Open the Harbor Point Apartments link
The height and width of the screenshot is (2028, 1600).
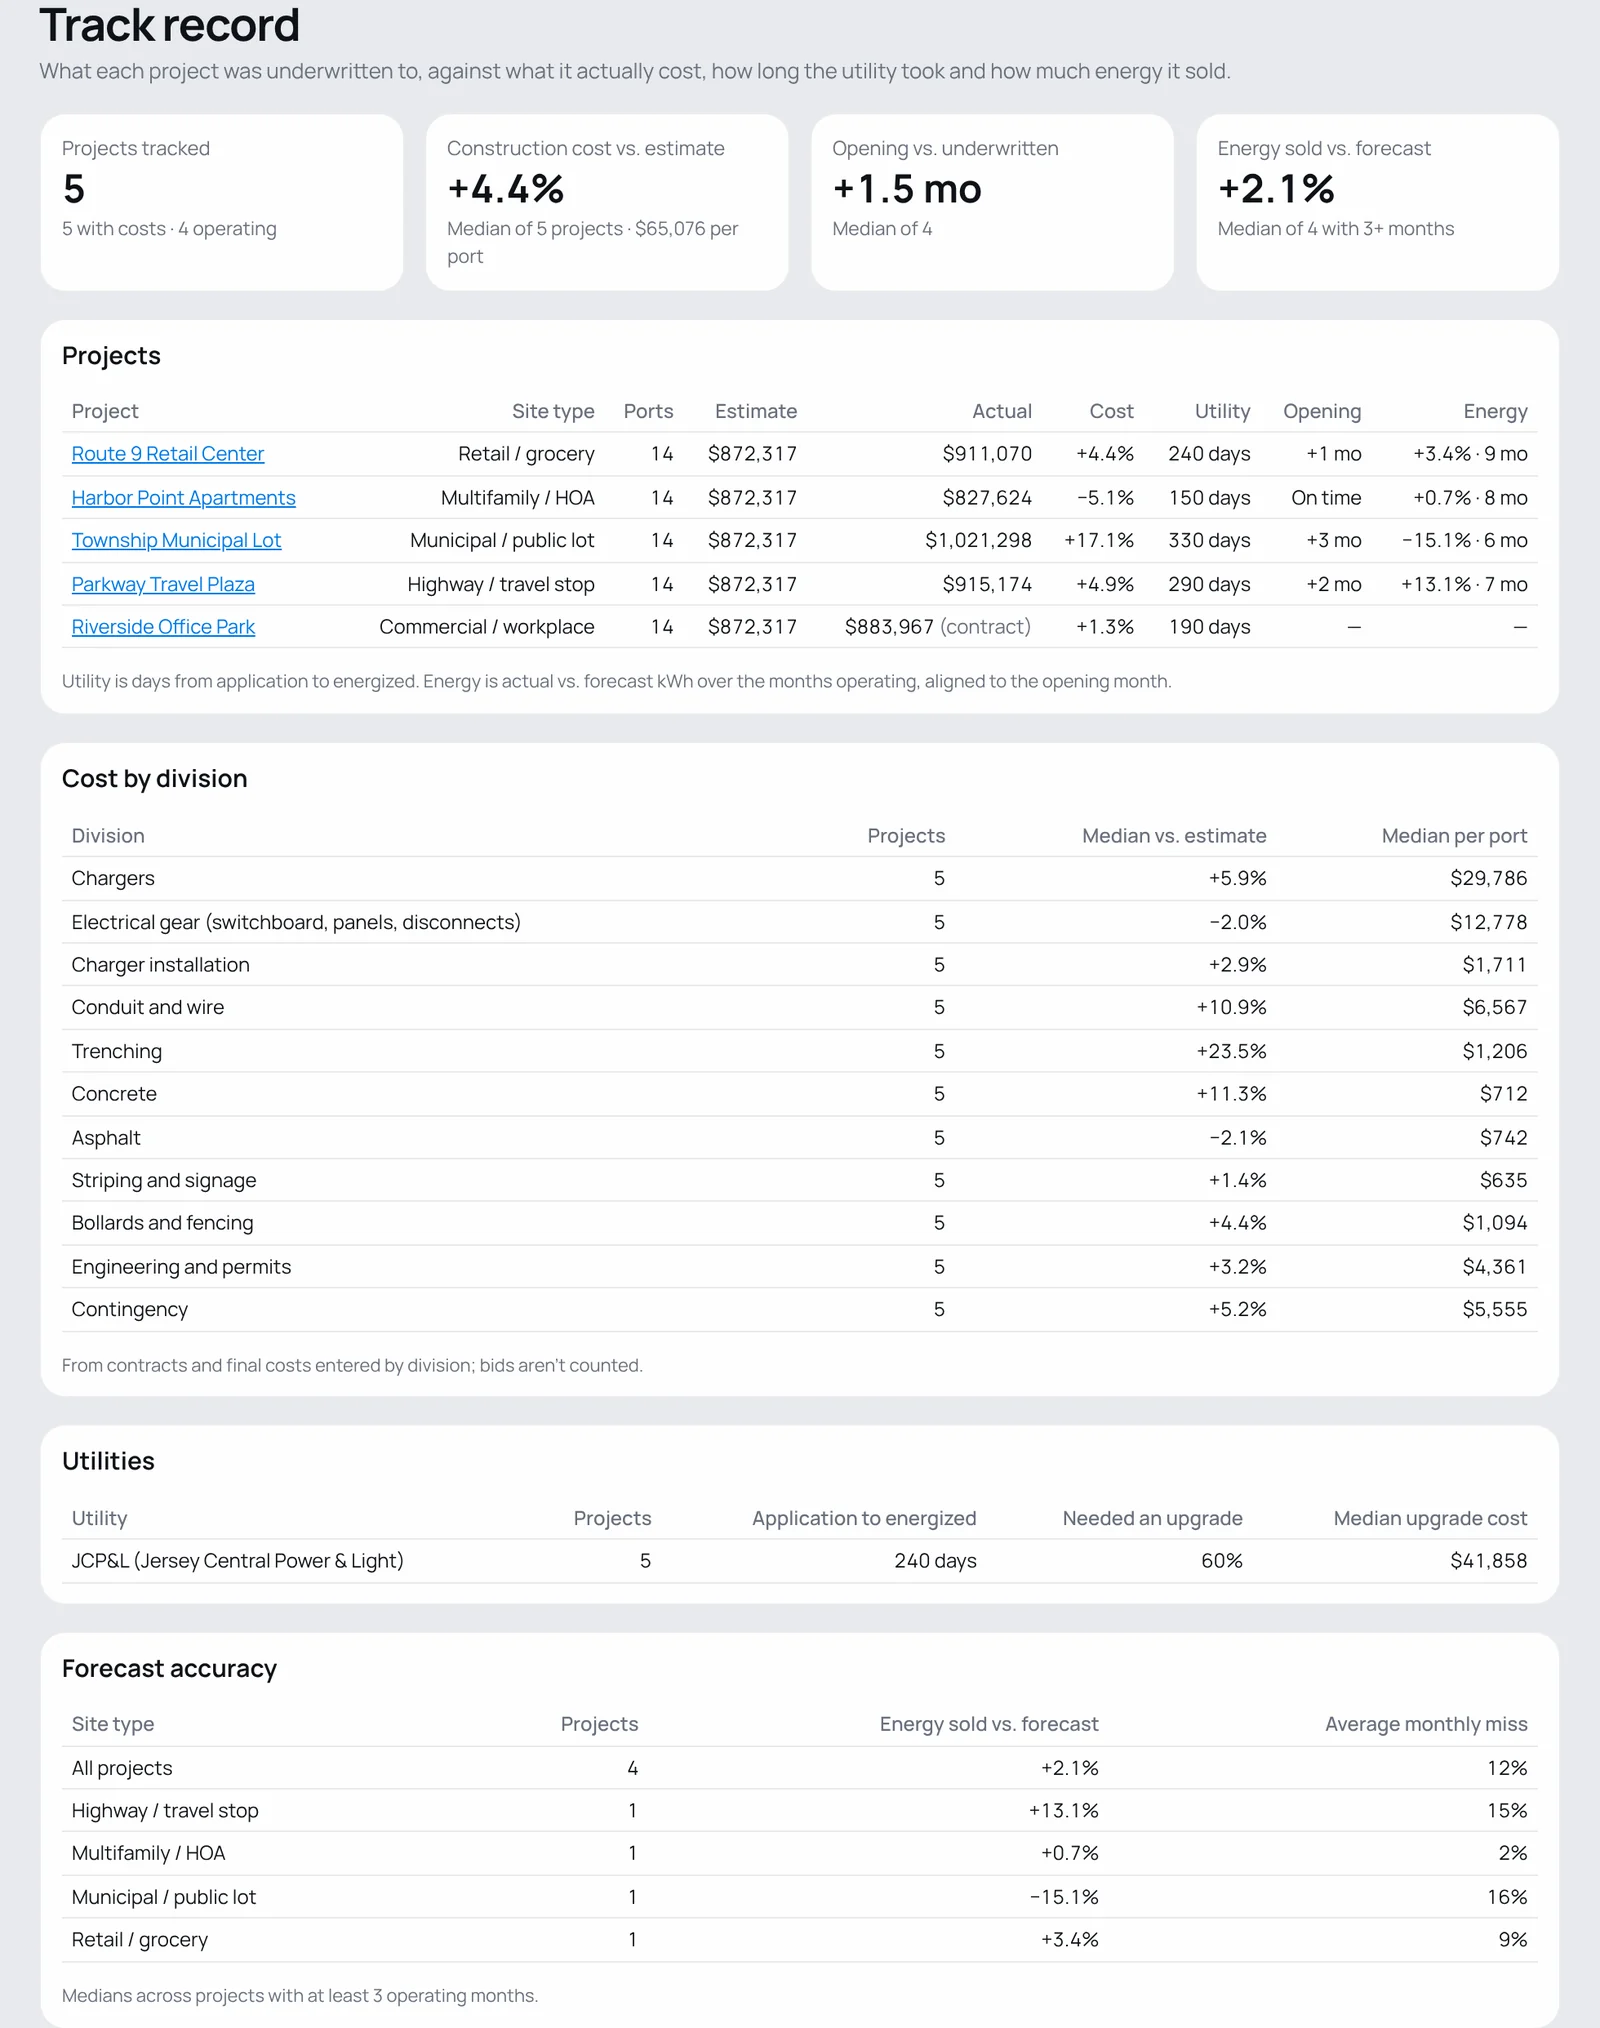click(x=183, y=498)
